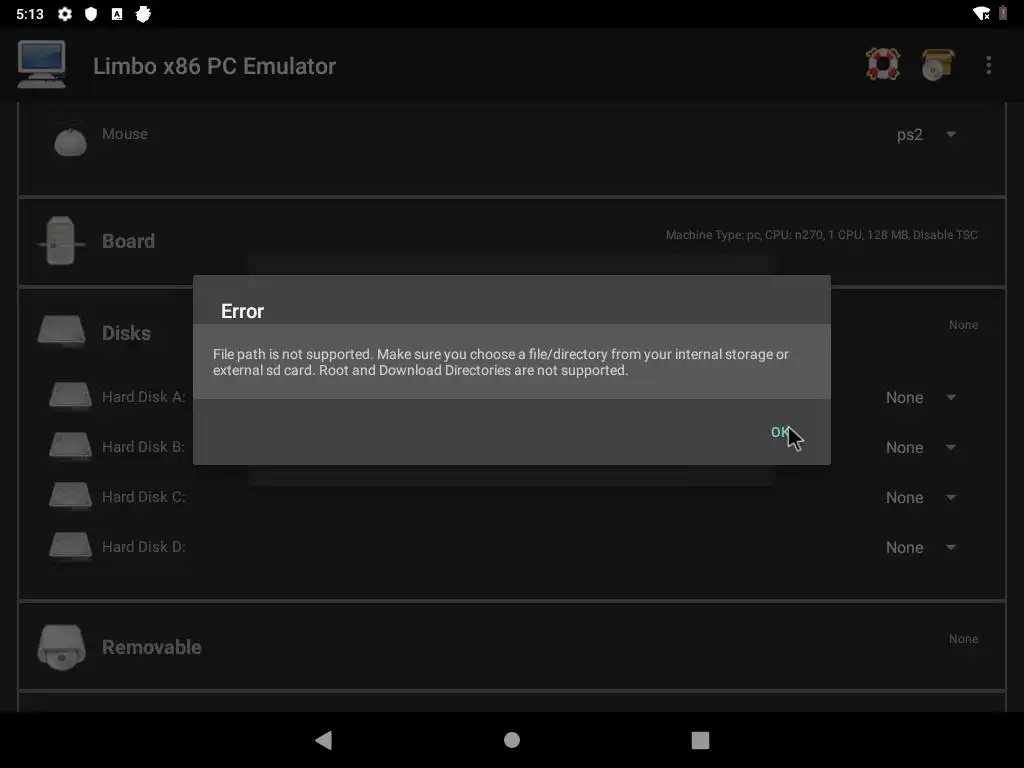Click the Hard Disk D drive icon
The width and height of the screenshot is (1024, 768).
click(x=71, y=546)
